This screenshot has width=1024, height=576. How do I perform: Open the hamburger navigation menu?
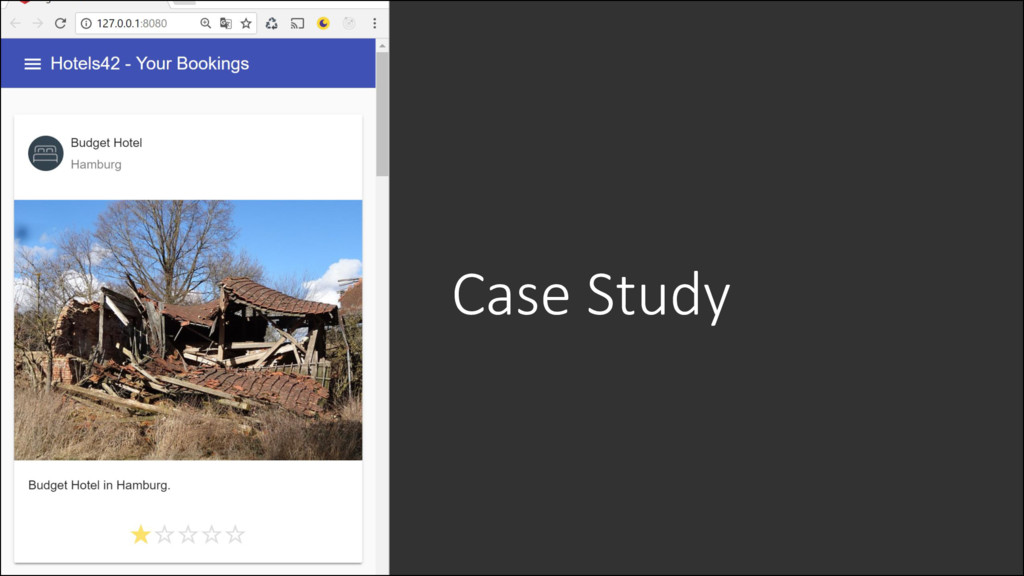point(32,63)
